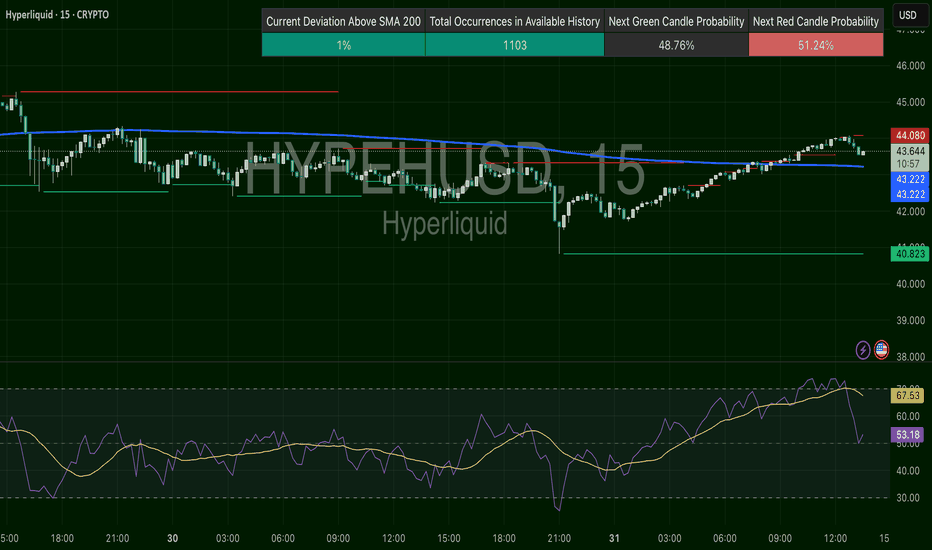Click the 46.000 price axis label
The height and width of the screenshot is (550, 932).
coord(910,66)
